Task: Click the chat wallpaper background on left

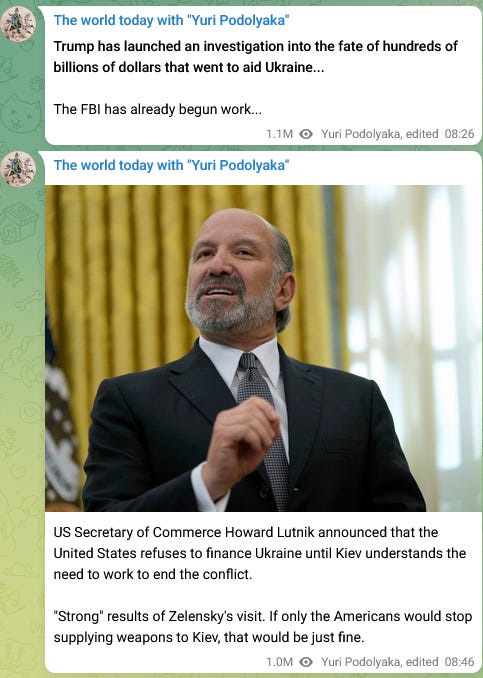Action: [19, 389]
